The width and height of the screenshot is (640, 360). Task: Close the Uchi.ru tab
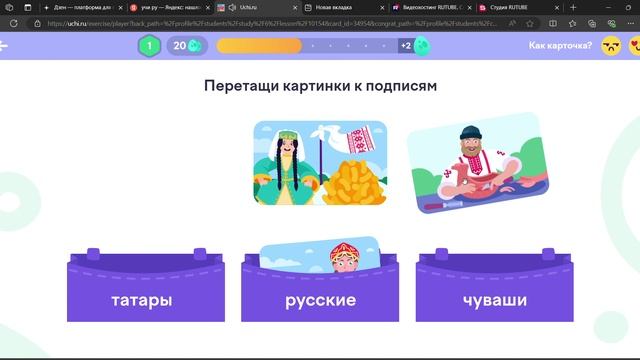295,7
